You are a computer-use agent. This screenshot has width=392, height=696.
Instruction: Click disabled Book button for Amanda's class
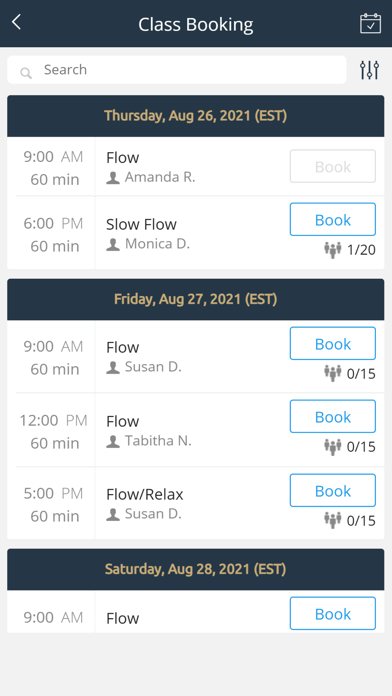coord(333,166)
